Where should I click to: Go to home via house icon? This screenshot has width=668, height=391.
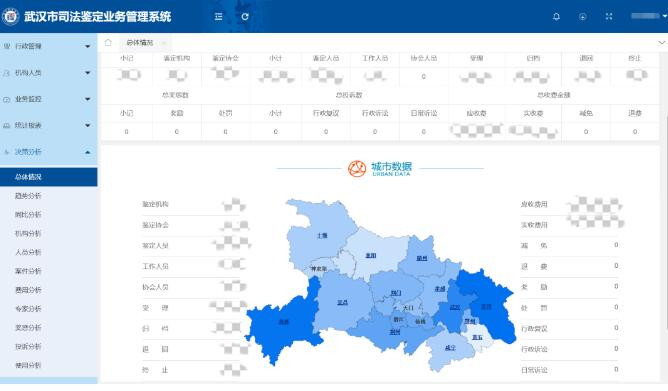click(x=108, y=42)
